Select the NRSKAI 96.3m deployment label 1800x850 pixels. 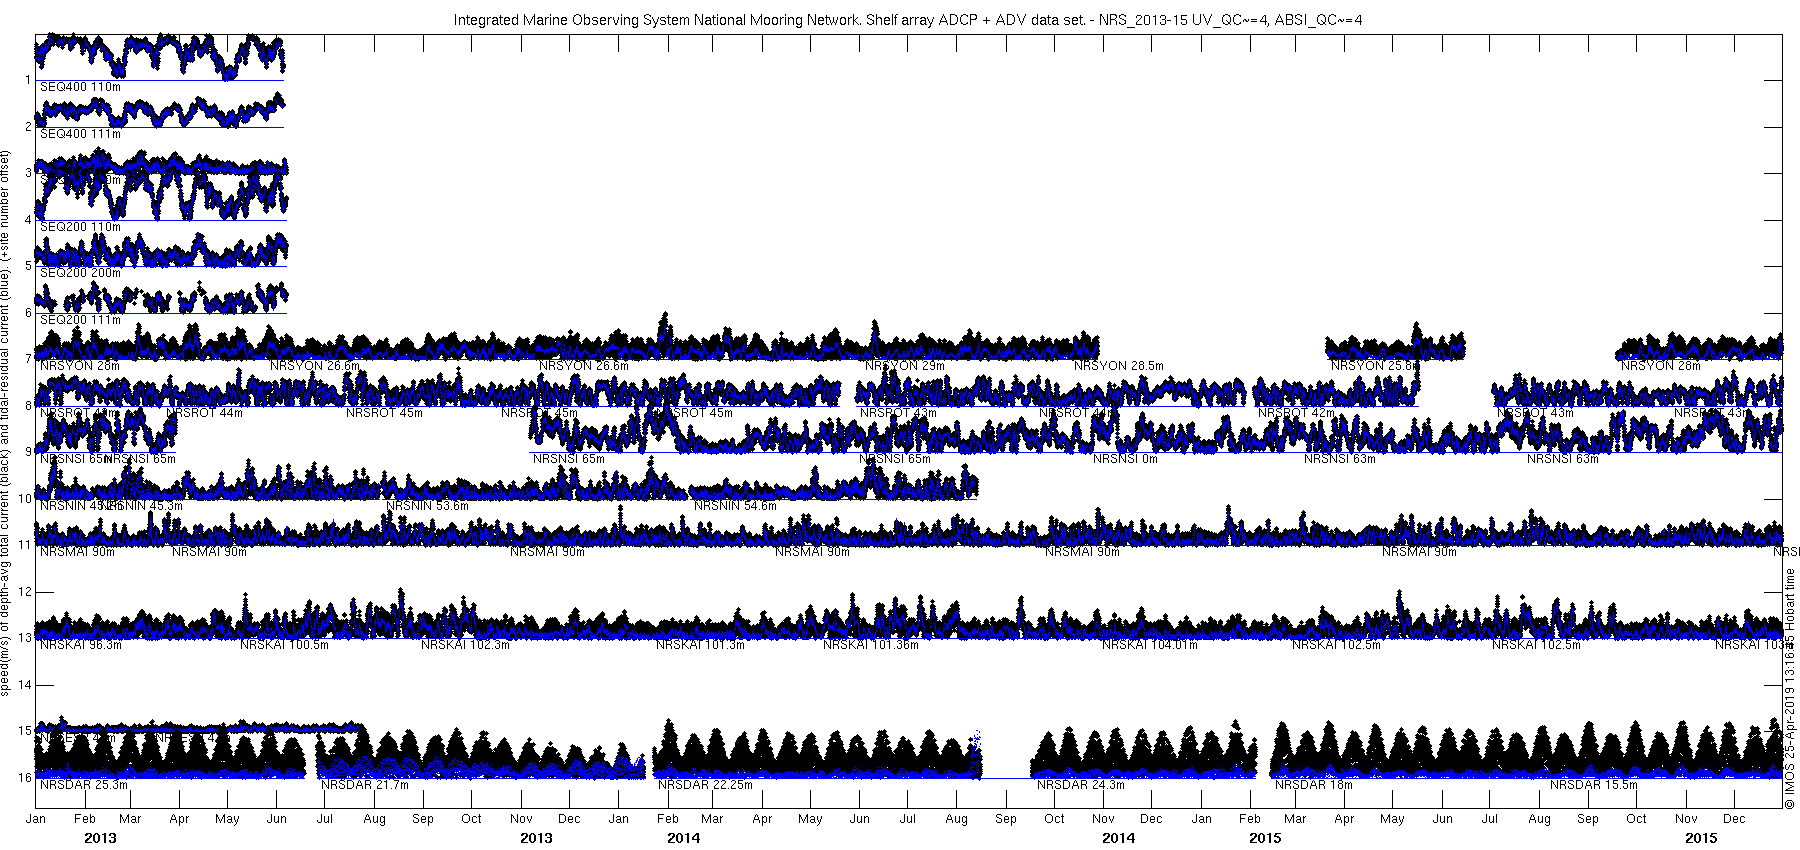point(80,645)
